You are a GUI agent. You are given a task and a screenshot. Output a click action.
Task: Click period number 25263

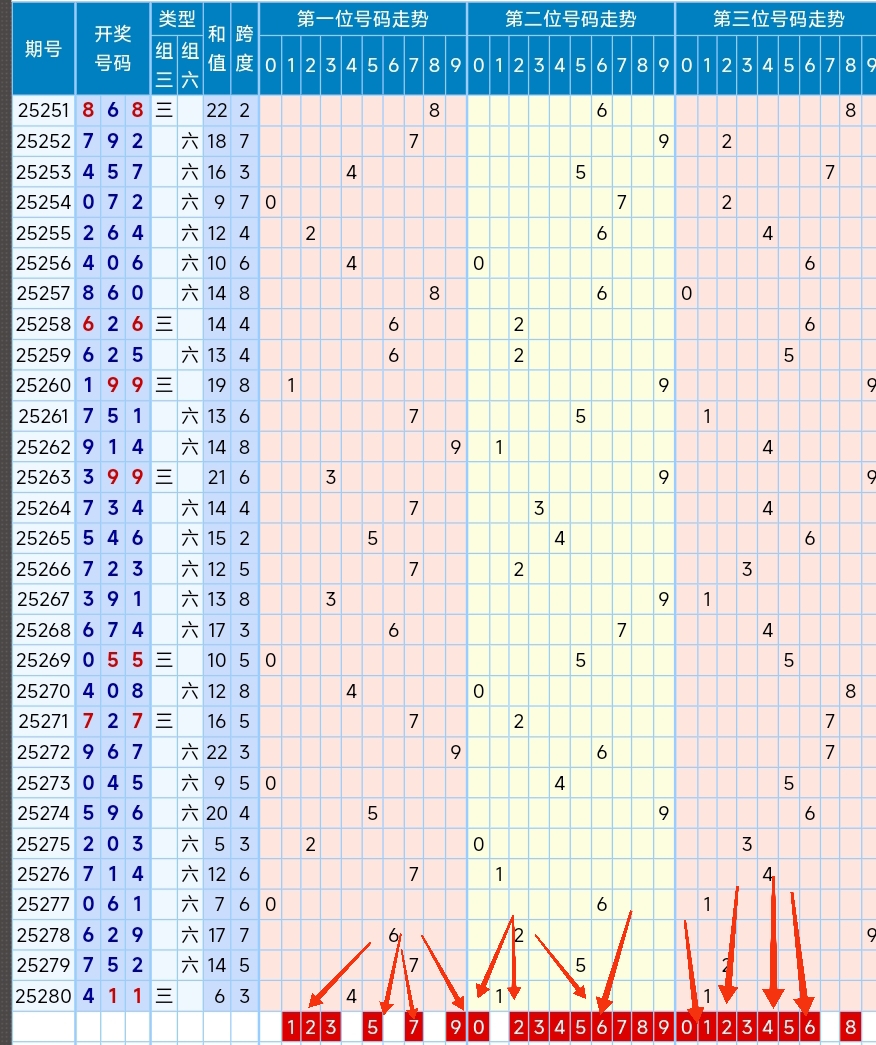coord(43,477)
